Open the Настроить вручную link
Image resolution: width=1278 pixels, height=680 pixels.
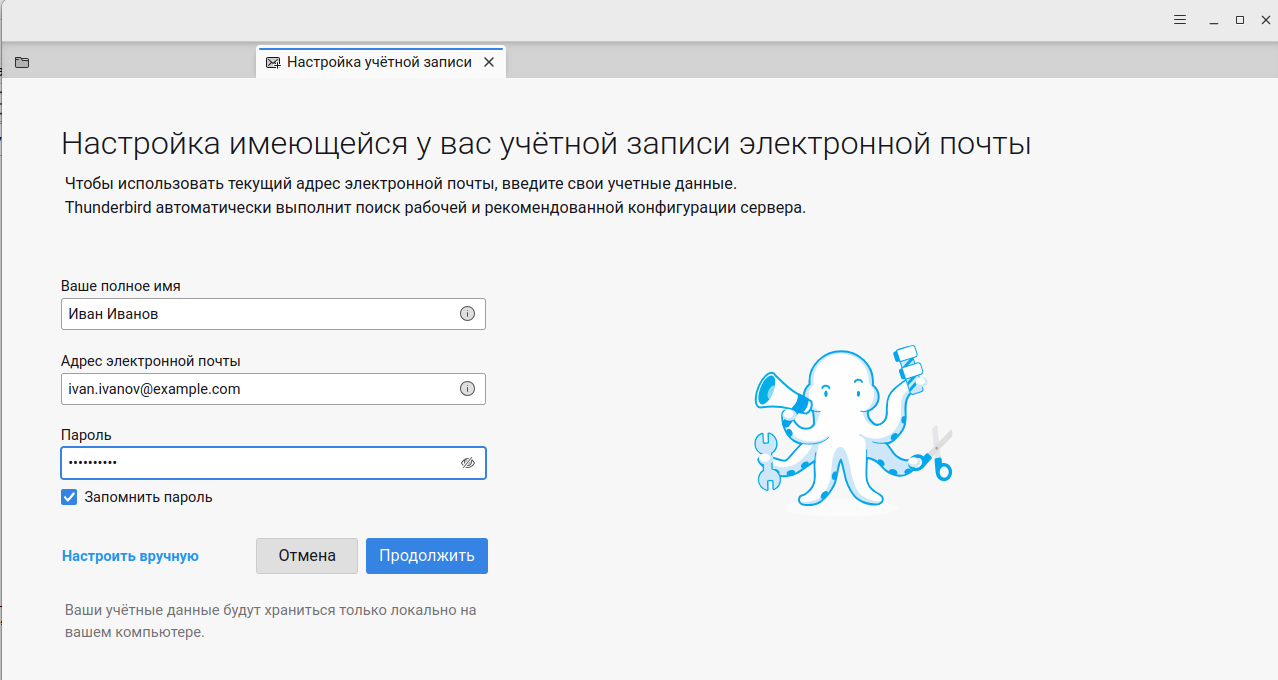(x=130, y=556)
